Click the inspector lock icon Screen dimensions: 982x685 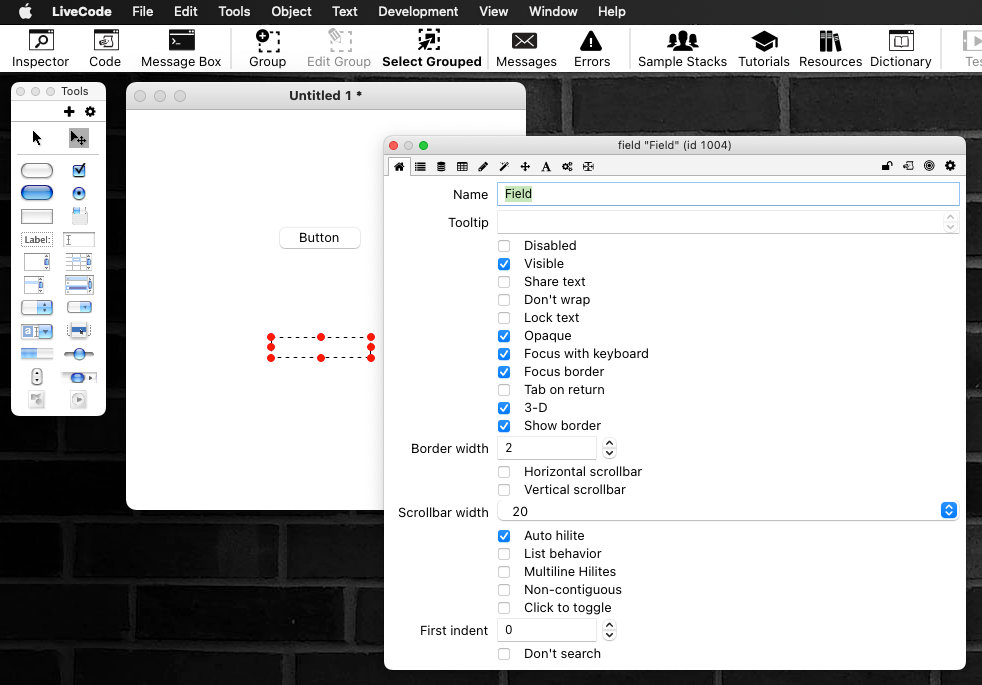click(x=887, y=167)
